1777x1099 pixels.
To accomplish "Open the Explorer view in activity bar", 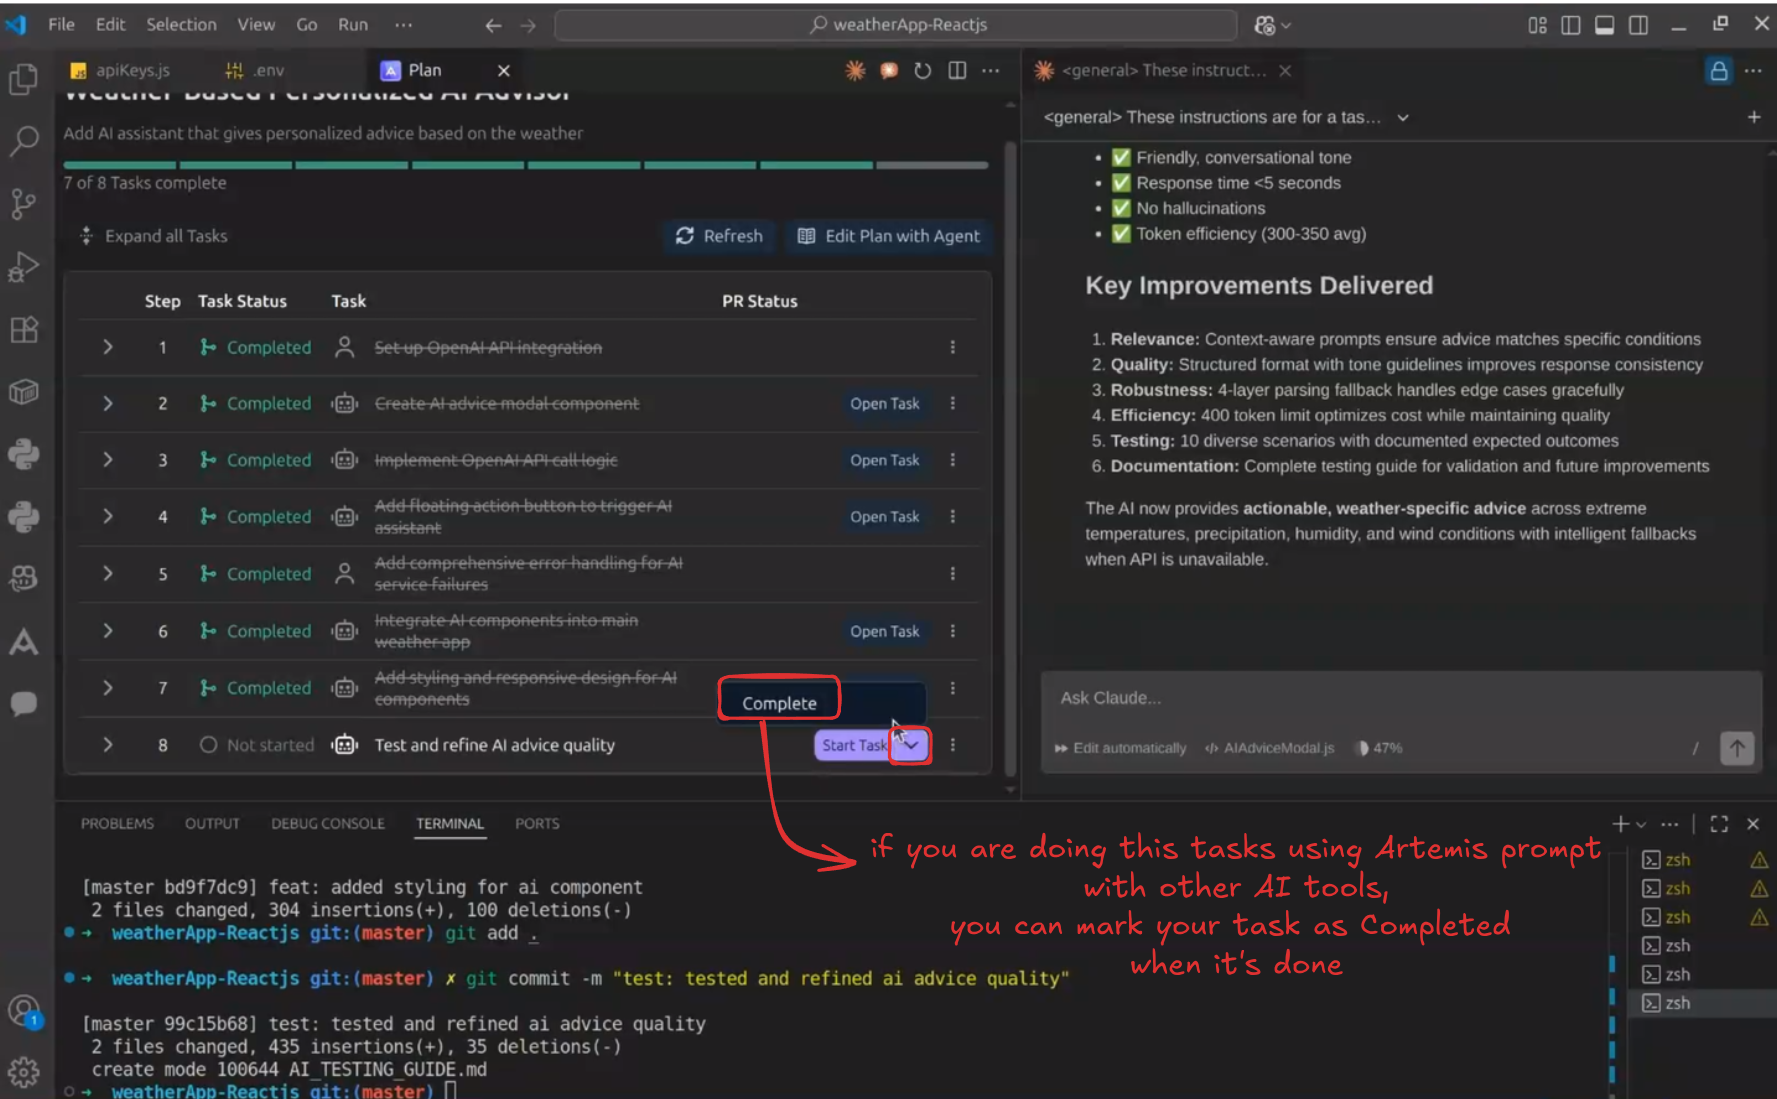I will pos(24,79).
